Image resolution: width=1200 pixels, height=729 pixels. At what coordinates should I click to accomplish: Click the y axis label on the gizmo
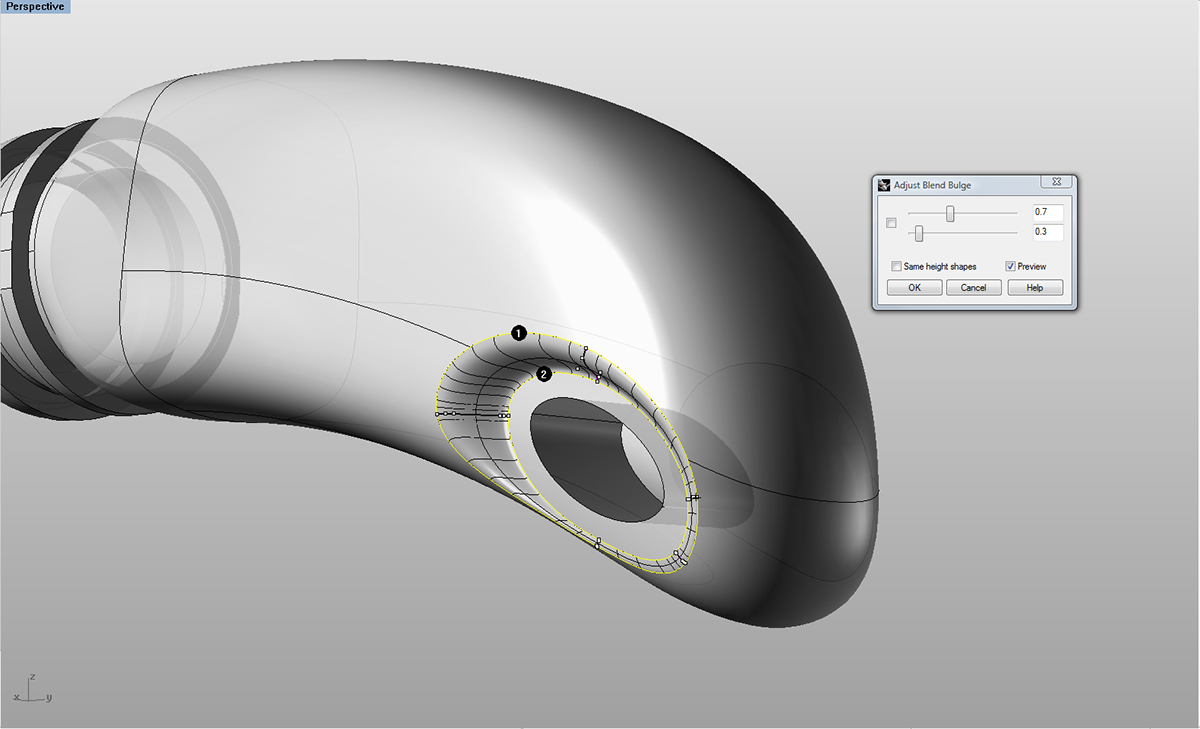click(x=48, y=697)
